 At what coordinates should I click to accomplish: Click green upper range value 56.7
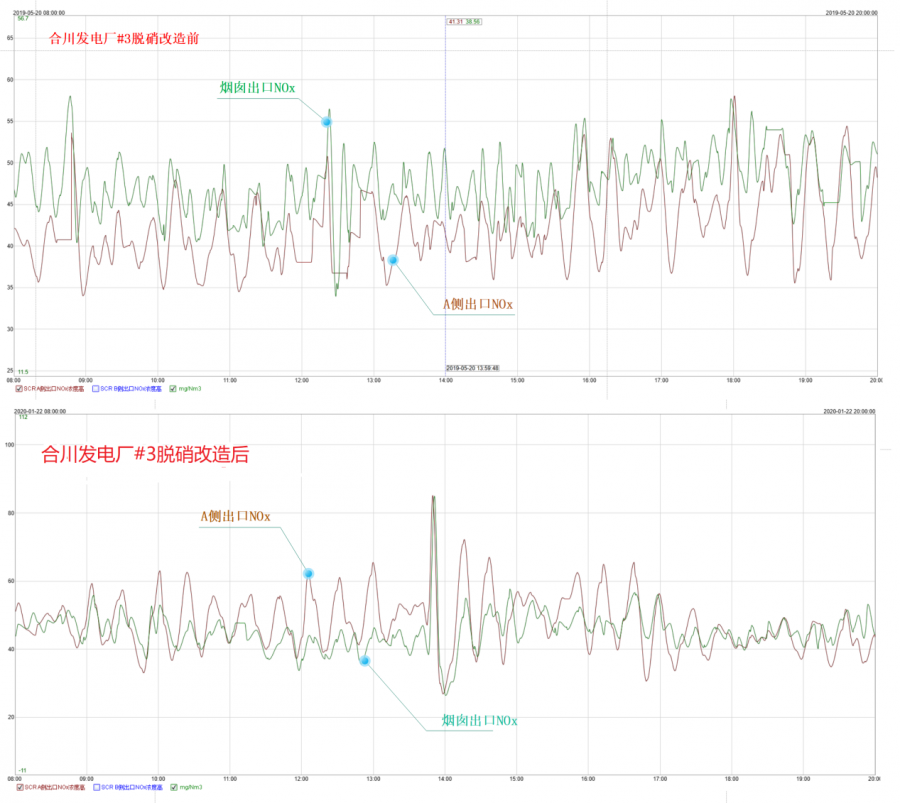(x=23, y=18)
